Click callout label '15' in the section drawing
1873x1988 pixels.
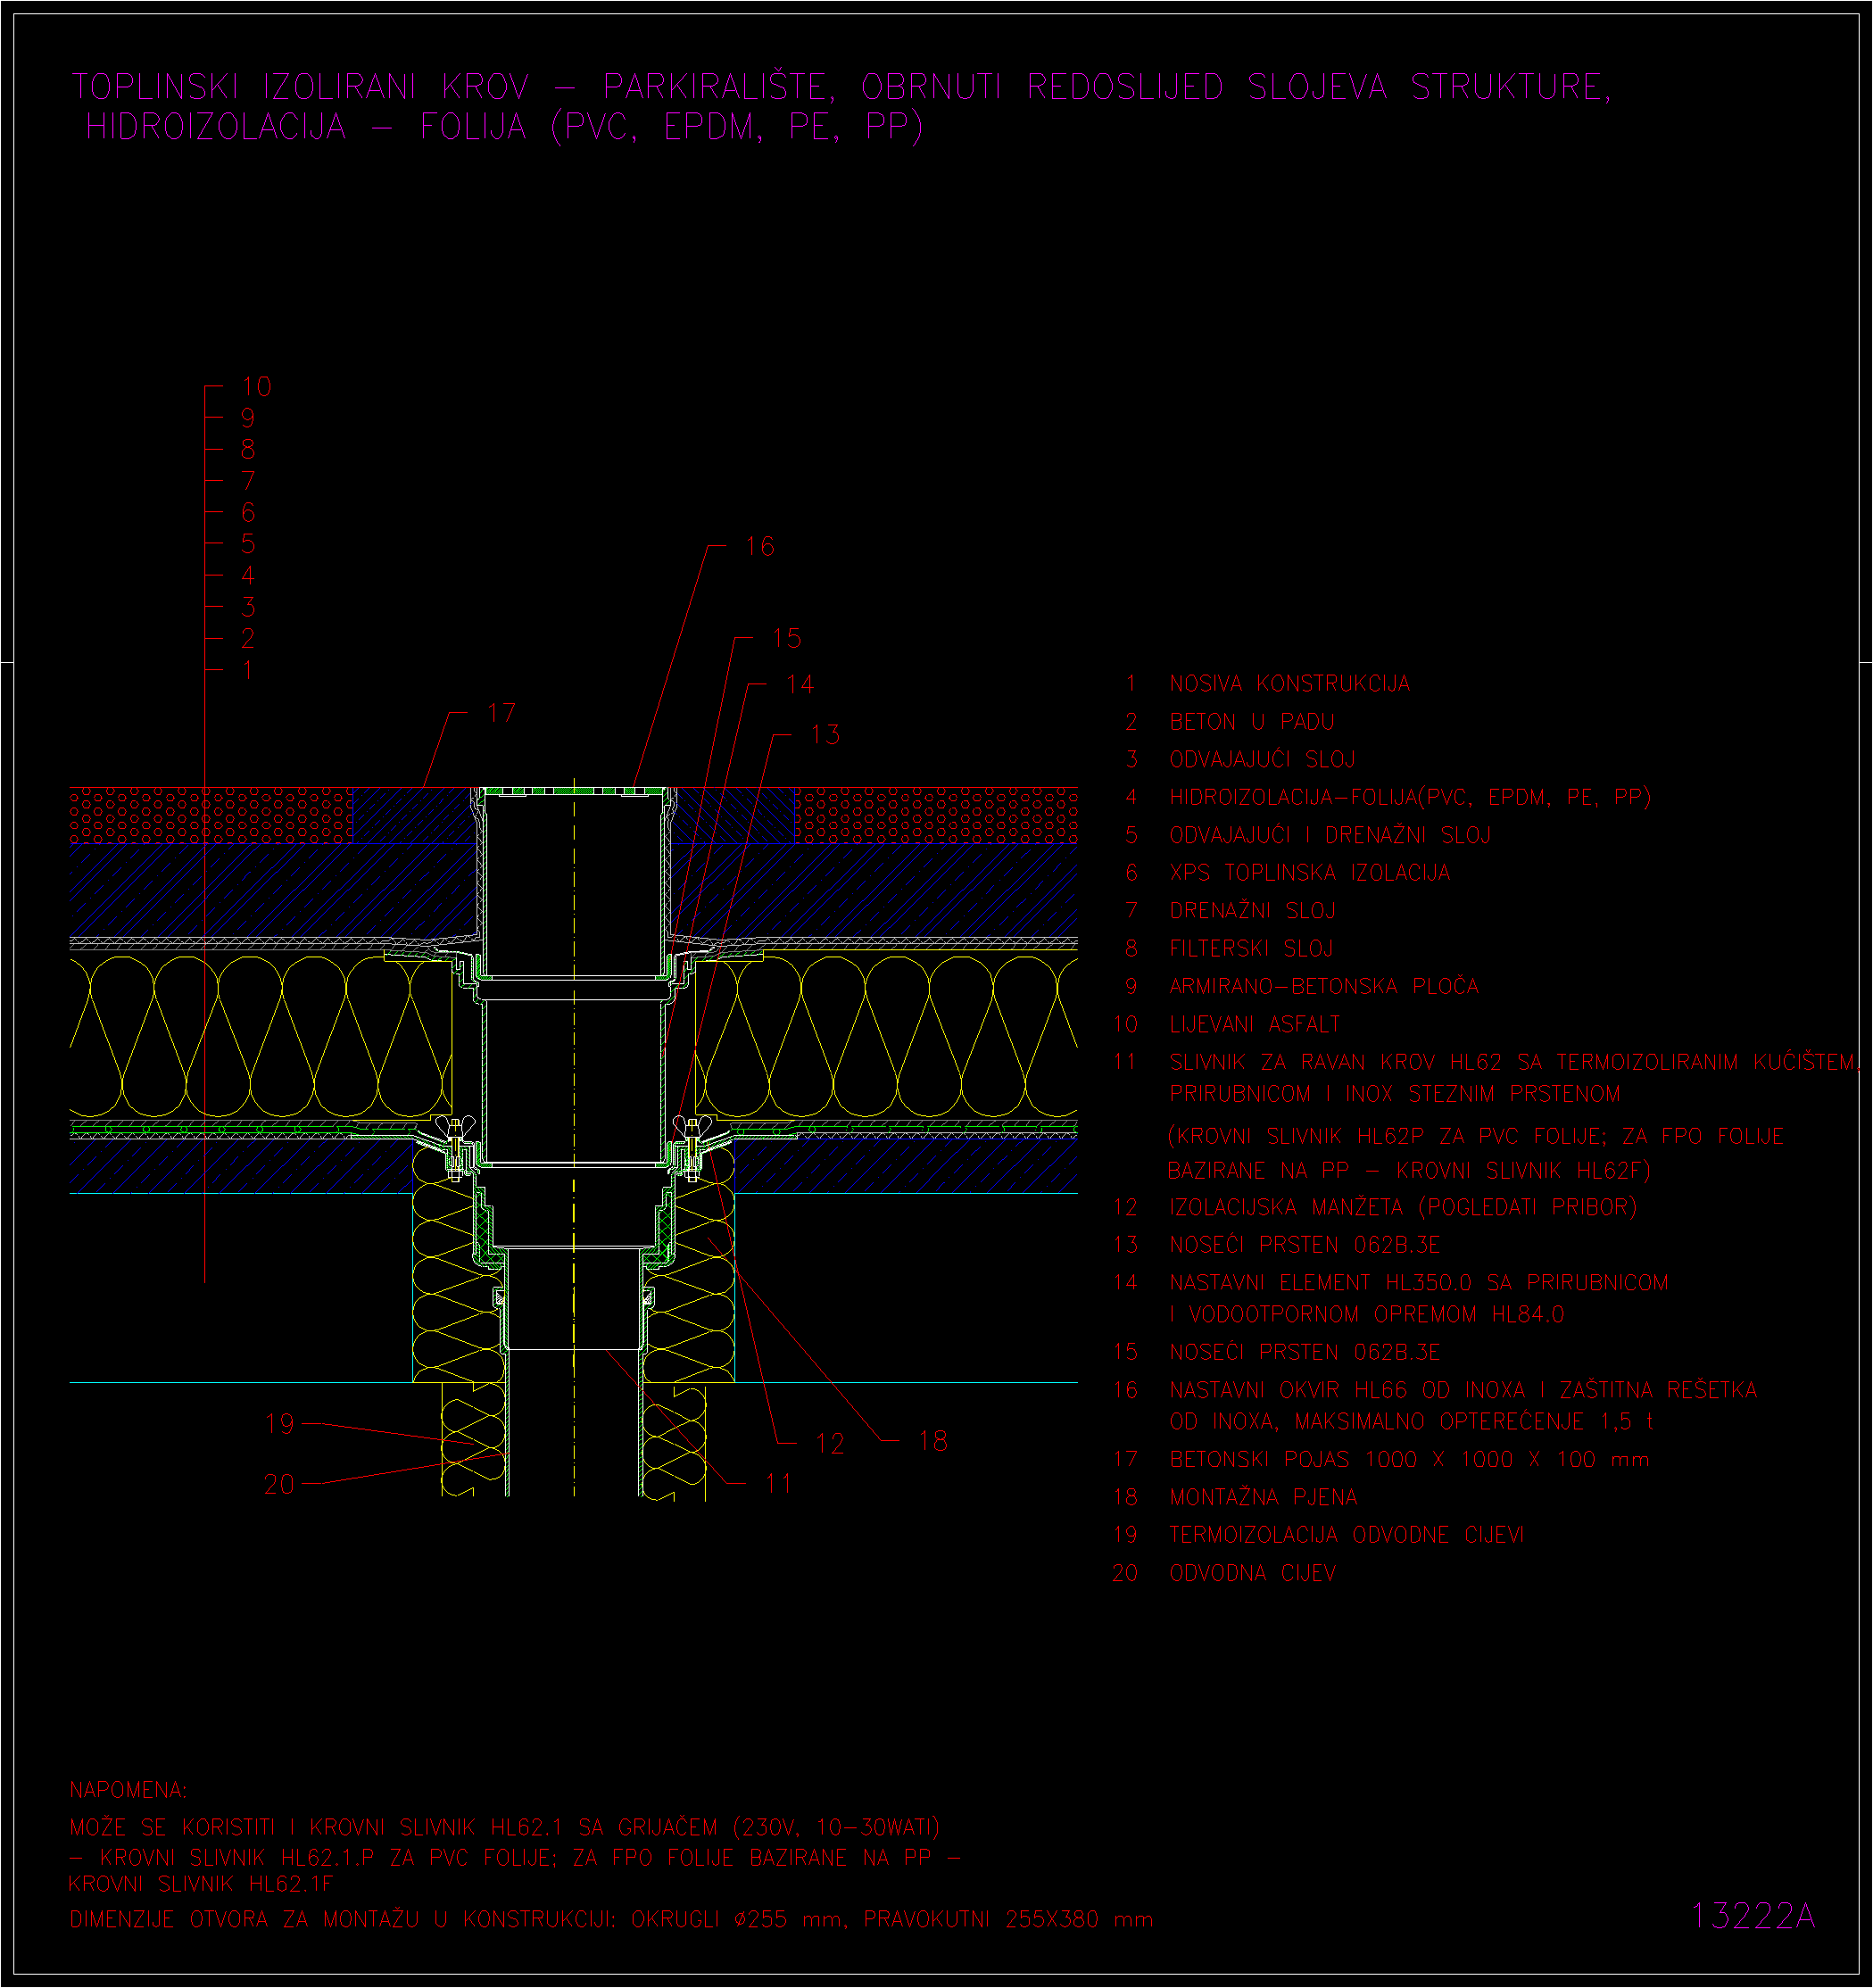pyautogui.click(x=787, y=638)
